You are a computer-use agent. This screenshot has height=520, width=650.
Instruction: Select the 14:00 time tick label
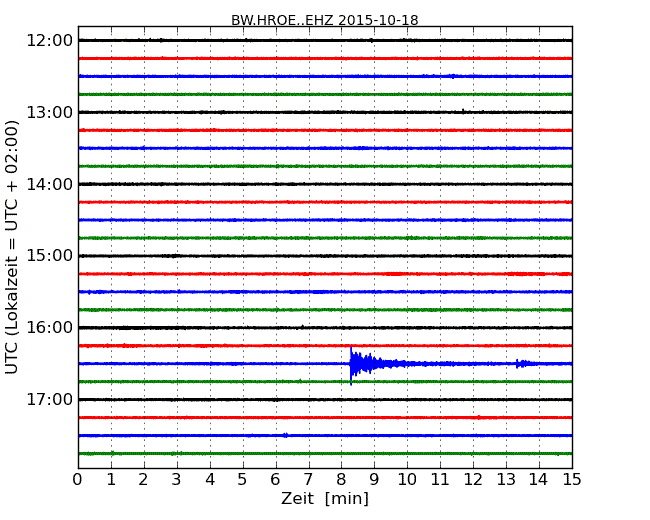click(x=50, y=185)
